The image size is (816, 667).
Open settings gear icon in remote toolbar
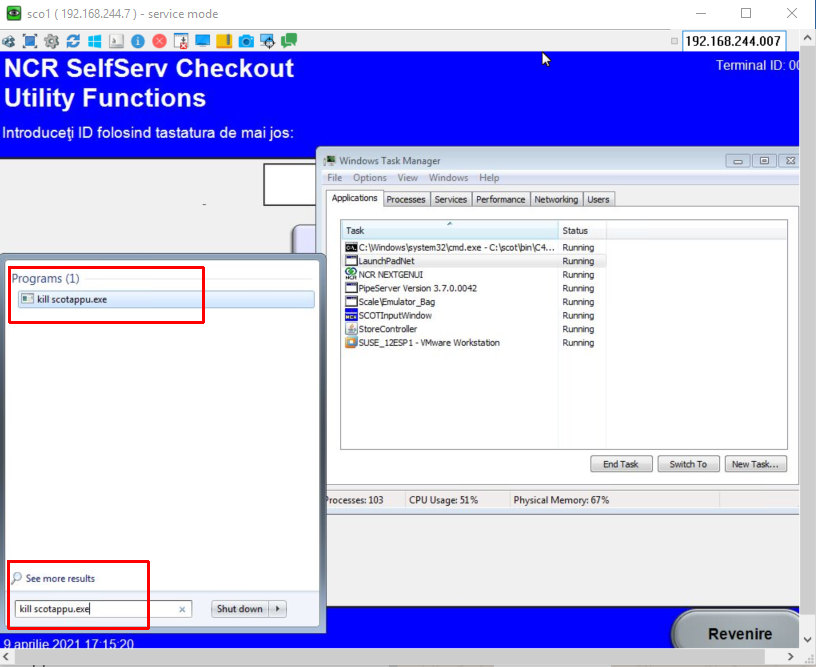click(52, 41)
